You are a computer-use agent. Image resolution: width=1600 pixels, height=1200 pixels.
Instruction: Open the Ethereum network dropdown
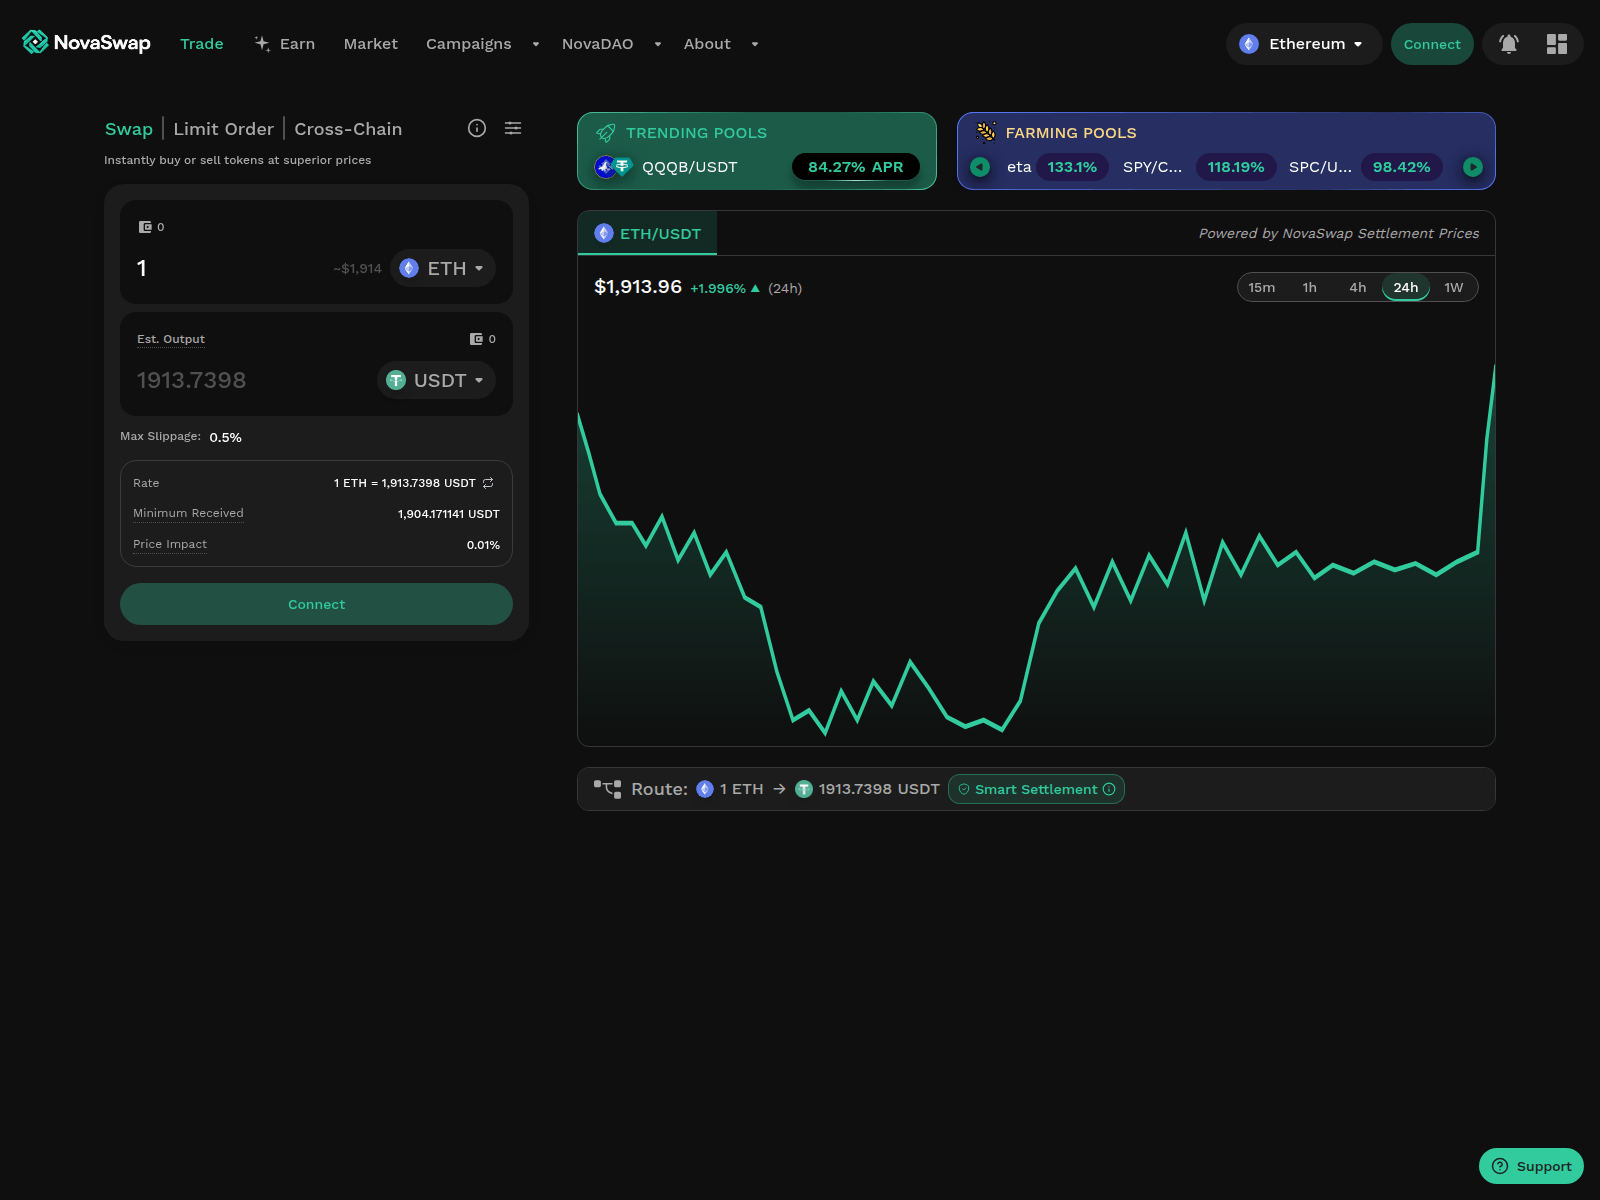tap(1304, 44)
